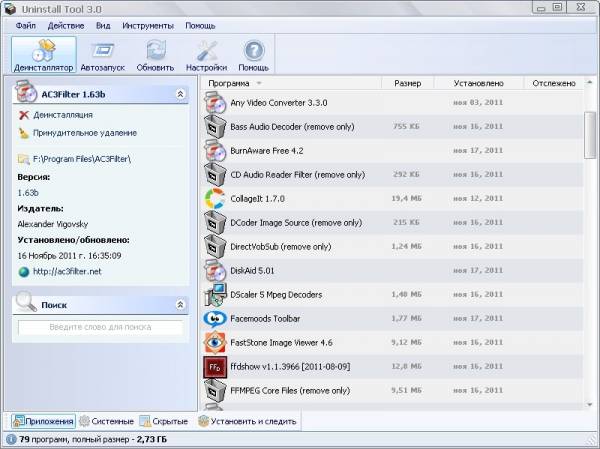The height and width of the screenshot is (449, 600).
Task: Select the CollageIt 1.7.0 entry
Action: click(392, 199)
